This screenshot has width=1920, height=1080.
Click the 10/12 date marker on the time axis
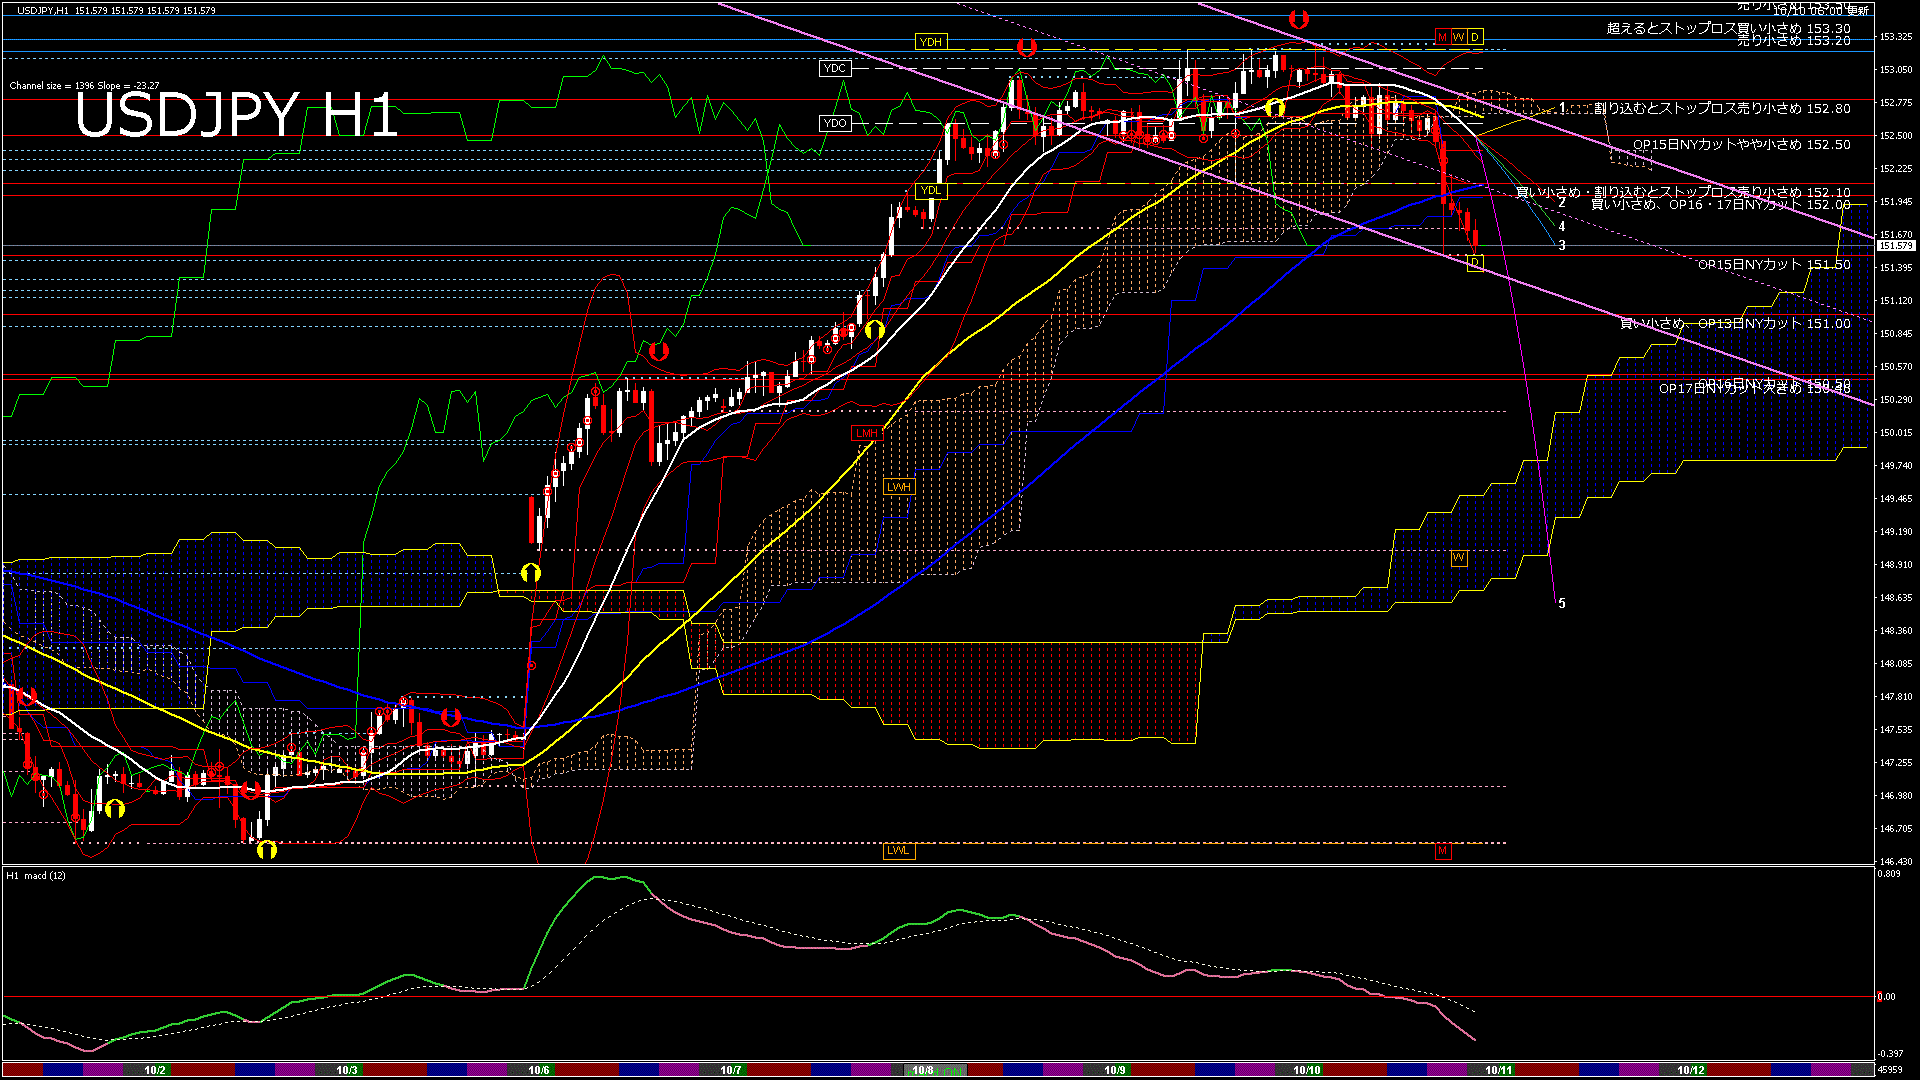click(1690, 1070)
